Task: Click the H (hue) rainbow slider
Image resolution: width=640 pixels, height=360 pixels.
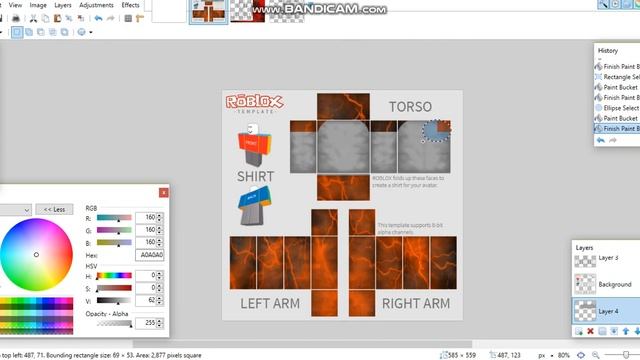Action: [x=114, y=276]
